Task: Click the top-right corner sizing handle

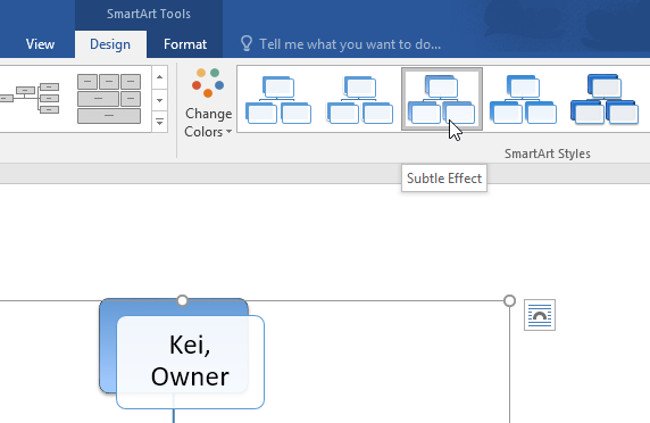Action: 510,301
